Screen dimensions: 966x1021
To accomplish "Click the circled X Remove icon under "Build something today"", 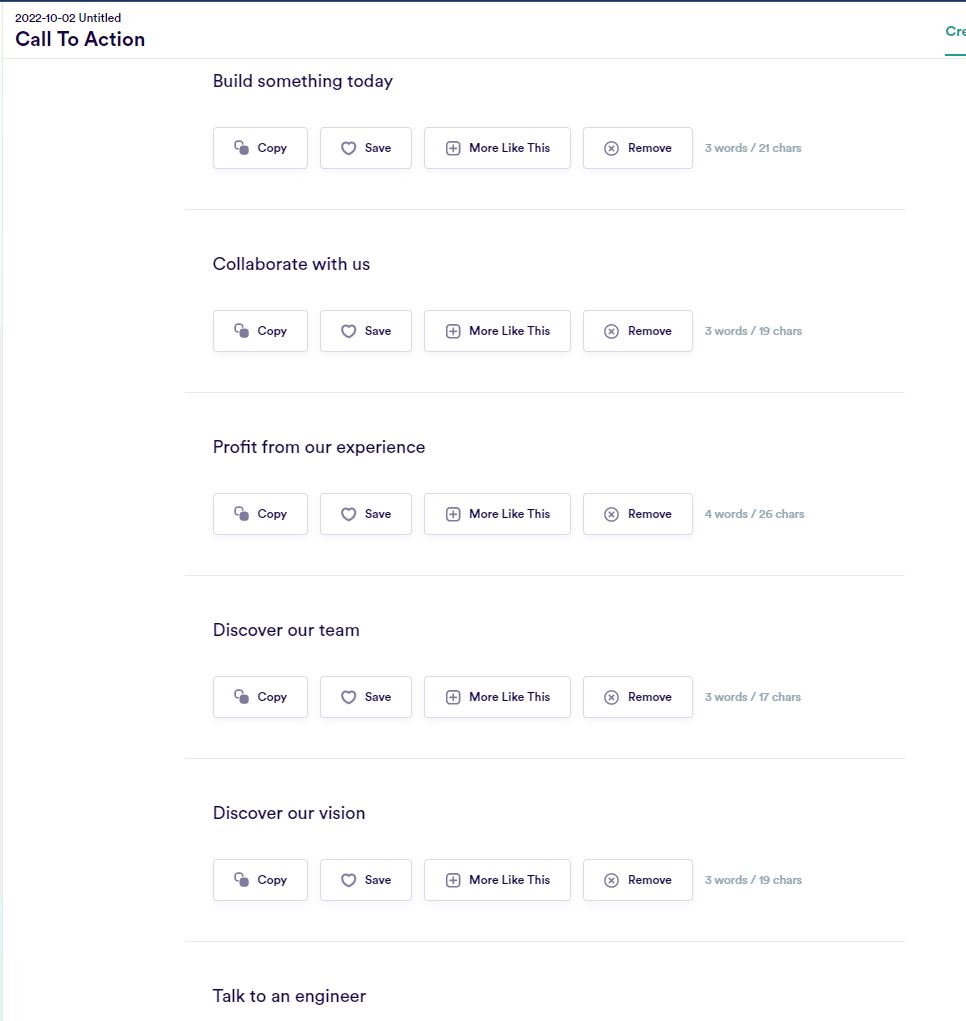I will tap(611, 147).
